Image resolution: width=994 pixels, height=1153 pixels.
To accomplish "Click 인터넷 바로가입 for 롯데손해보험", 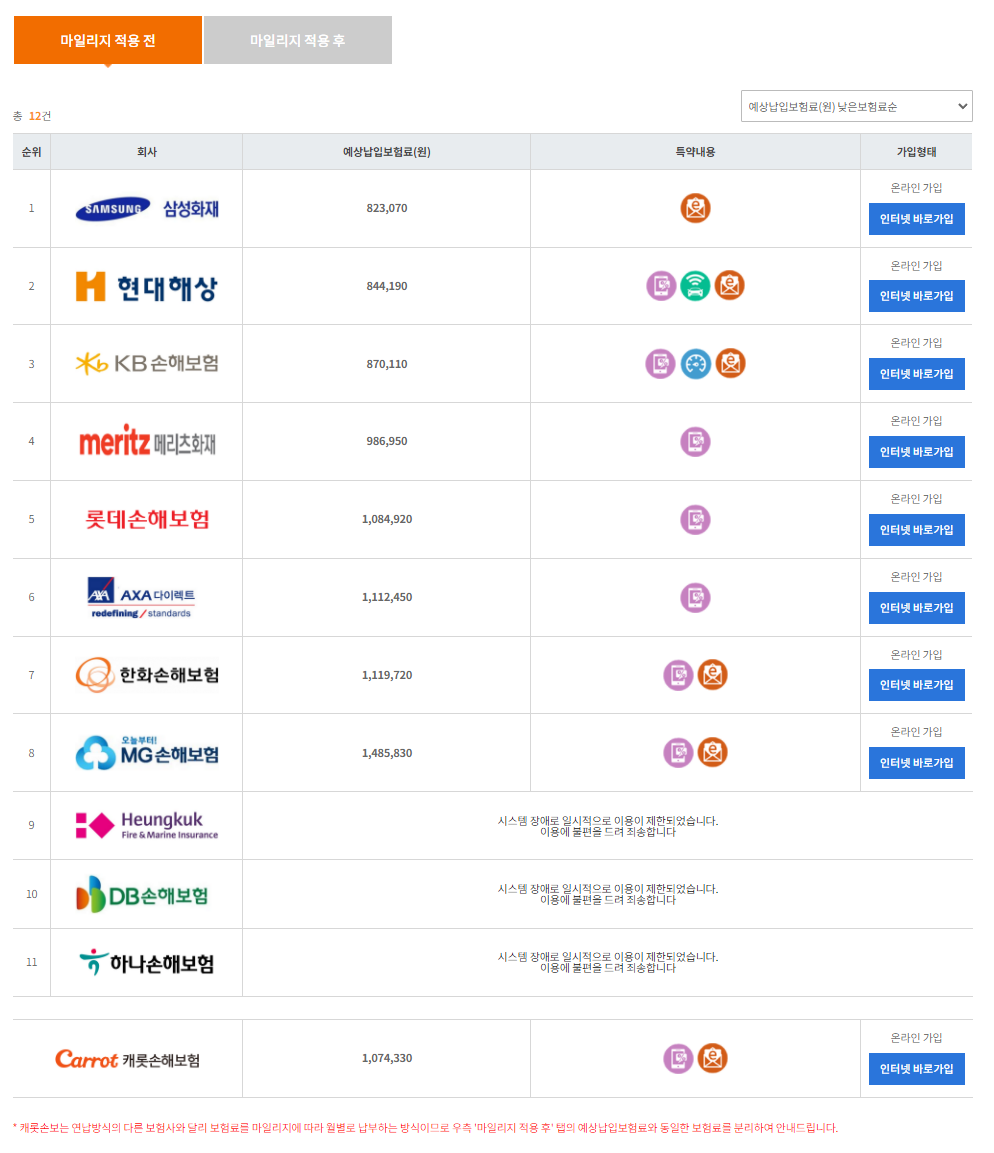I will tap(917, 530).
